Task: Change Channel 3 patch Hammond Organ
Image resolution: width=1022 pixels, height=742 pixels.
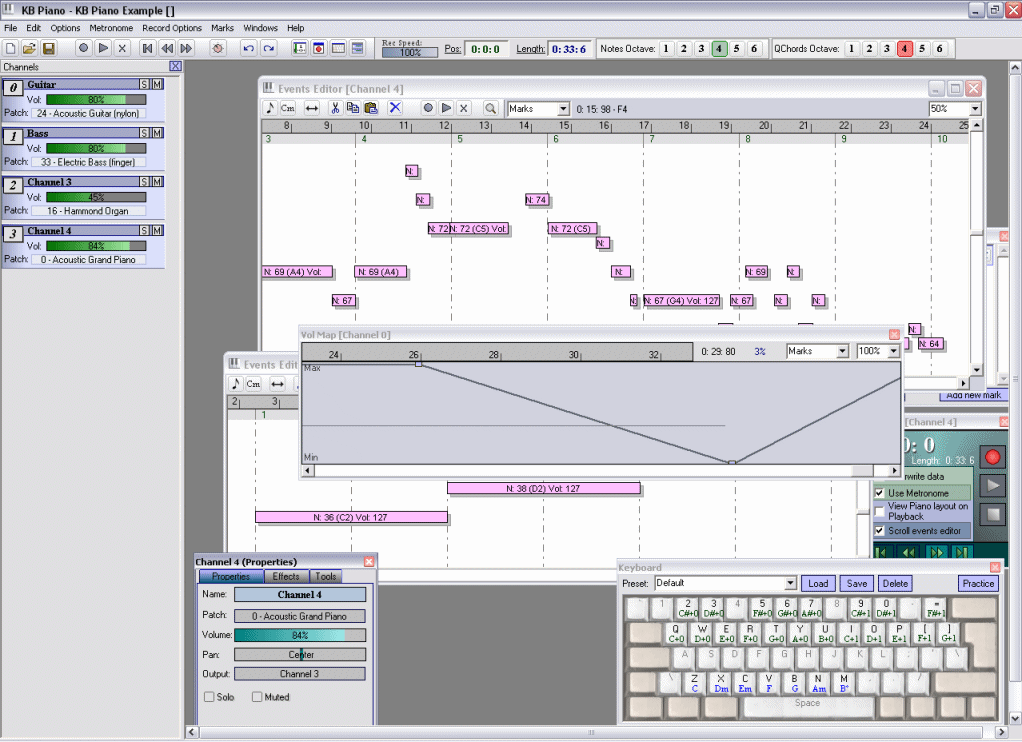Action: [88, 211]
